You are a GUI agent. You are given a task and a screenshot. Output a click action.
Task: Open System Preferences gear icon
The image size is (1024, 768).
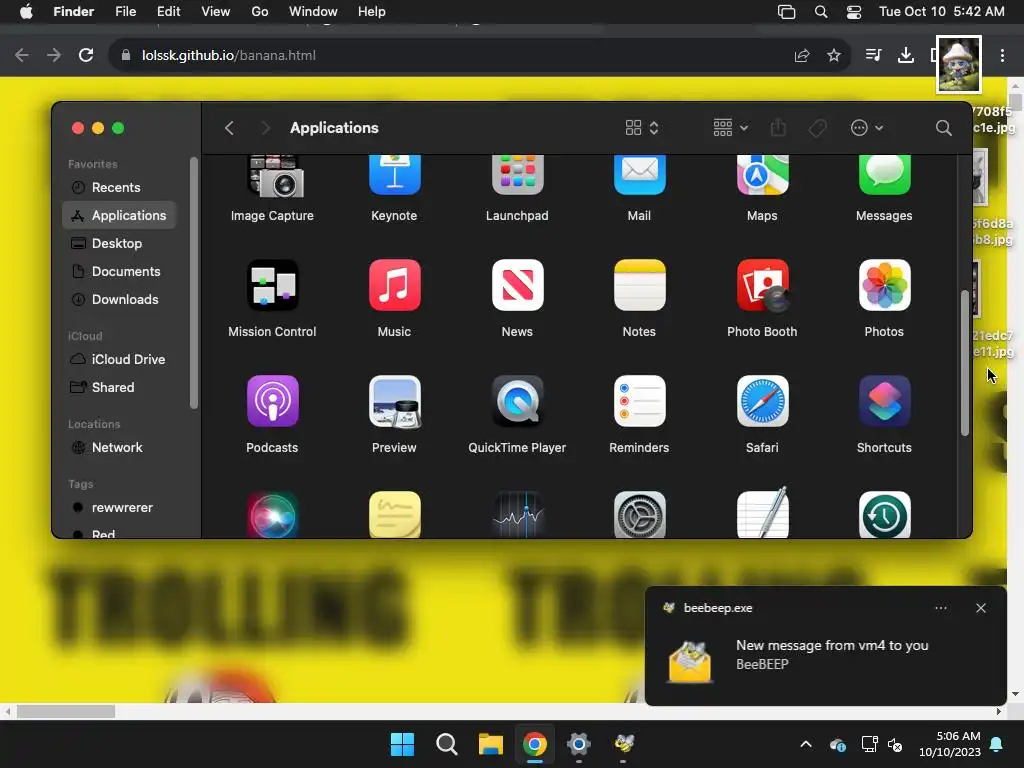[x=639, y=515]
